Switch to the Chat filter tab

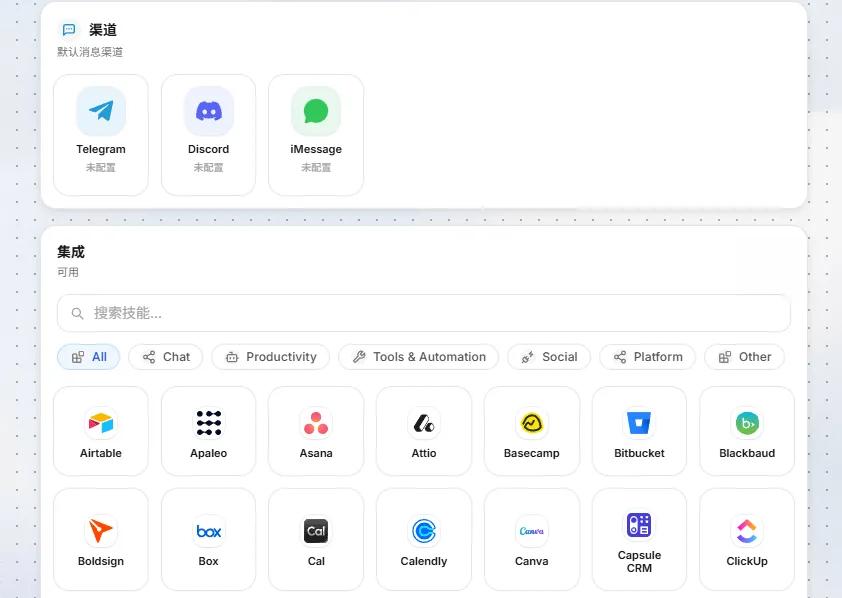(x=166, y=357)
